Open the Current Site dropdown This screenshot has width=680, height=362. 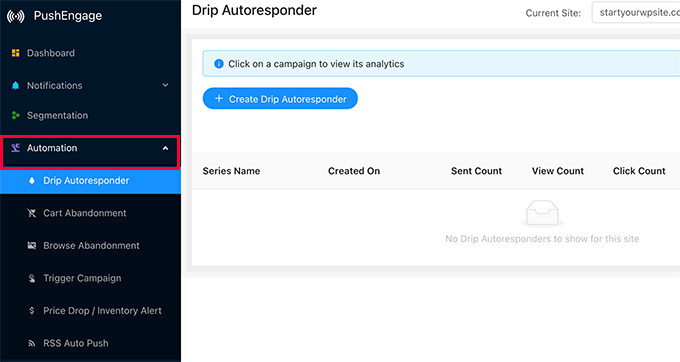pyautogui.click(x=636, y=13)
